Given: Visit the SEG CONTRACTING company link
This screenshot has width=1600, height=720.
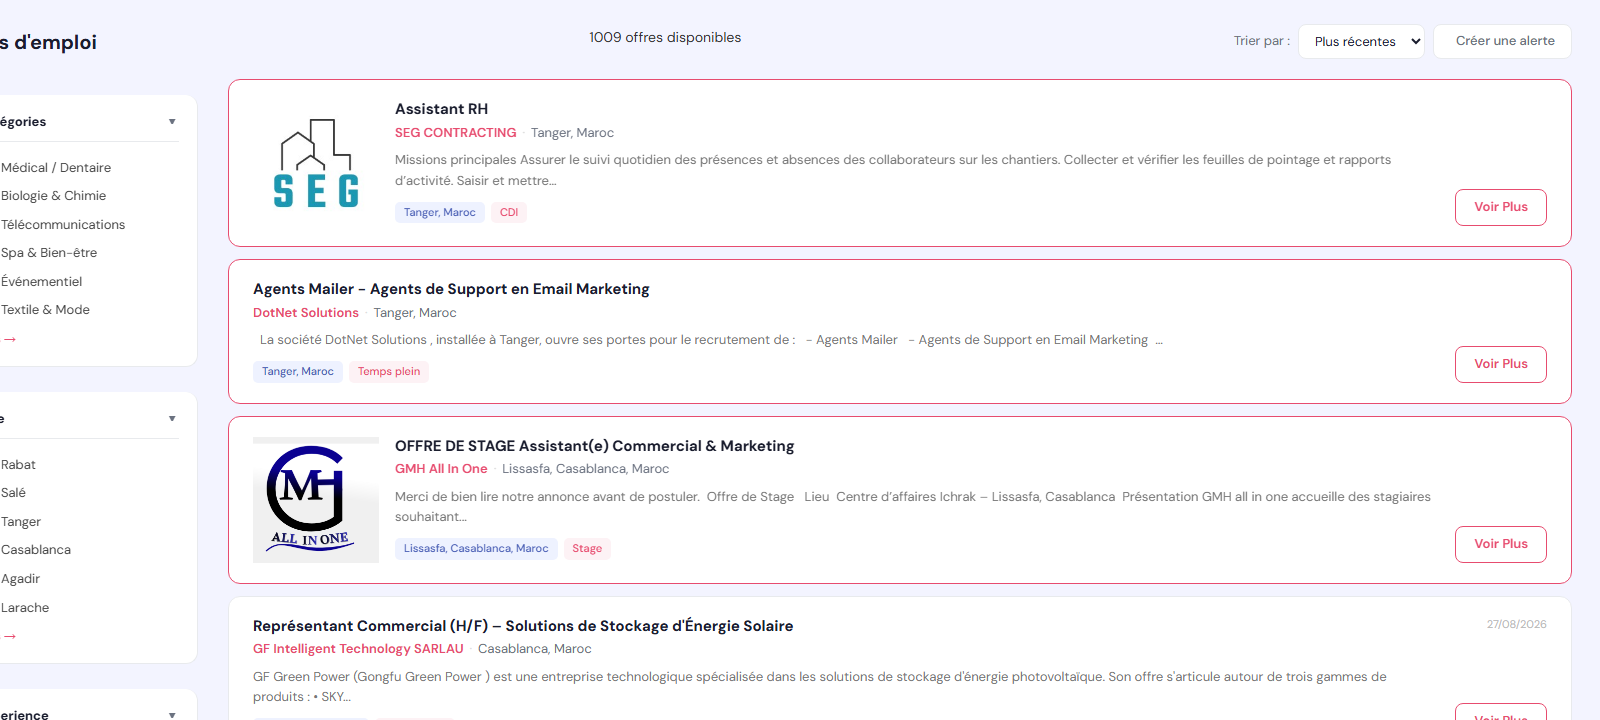Looking at the screenshot, I should point(456,133).
